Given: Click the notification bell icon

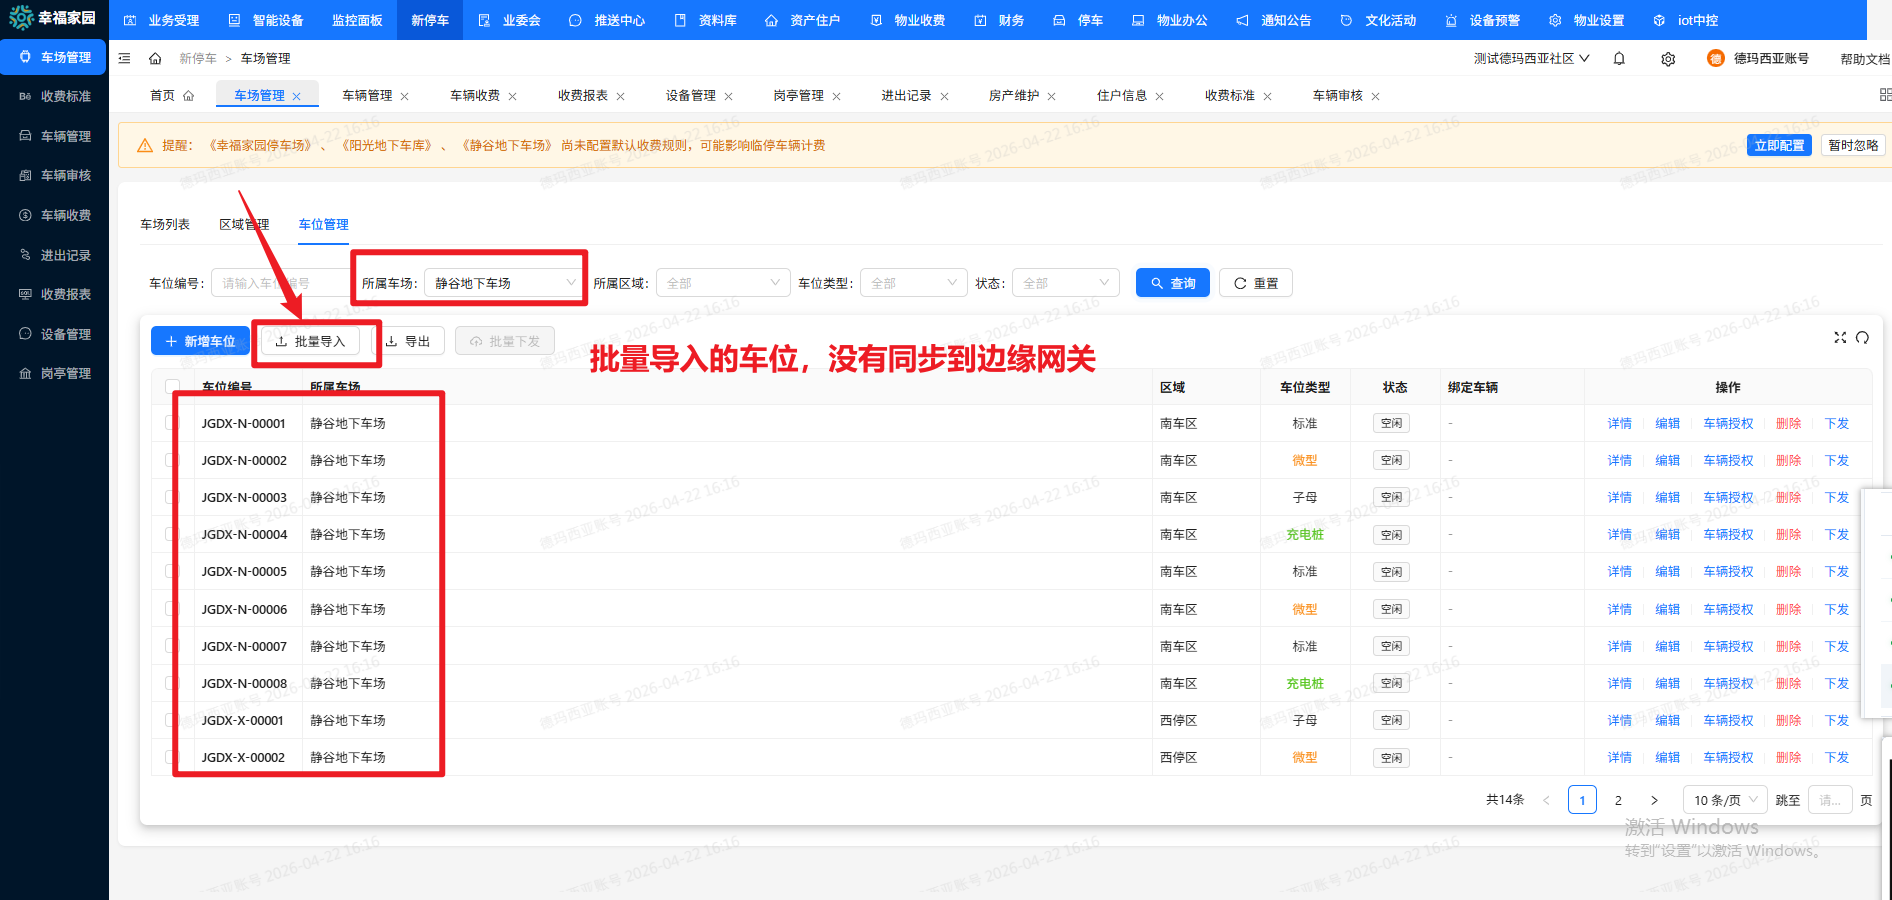Looking at the screenshot, I should [1619, 59].
